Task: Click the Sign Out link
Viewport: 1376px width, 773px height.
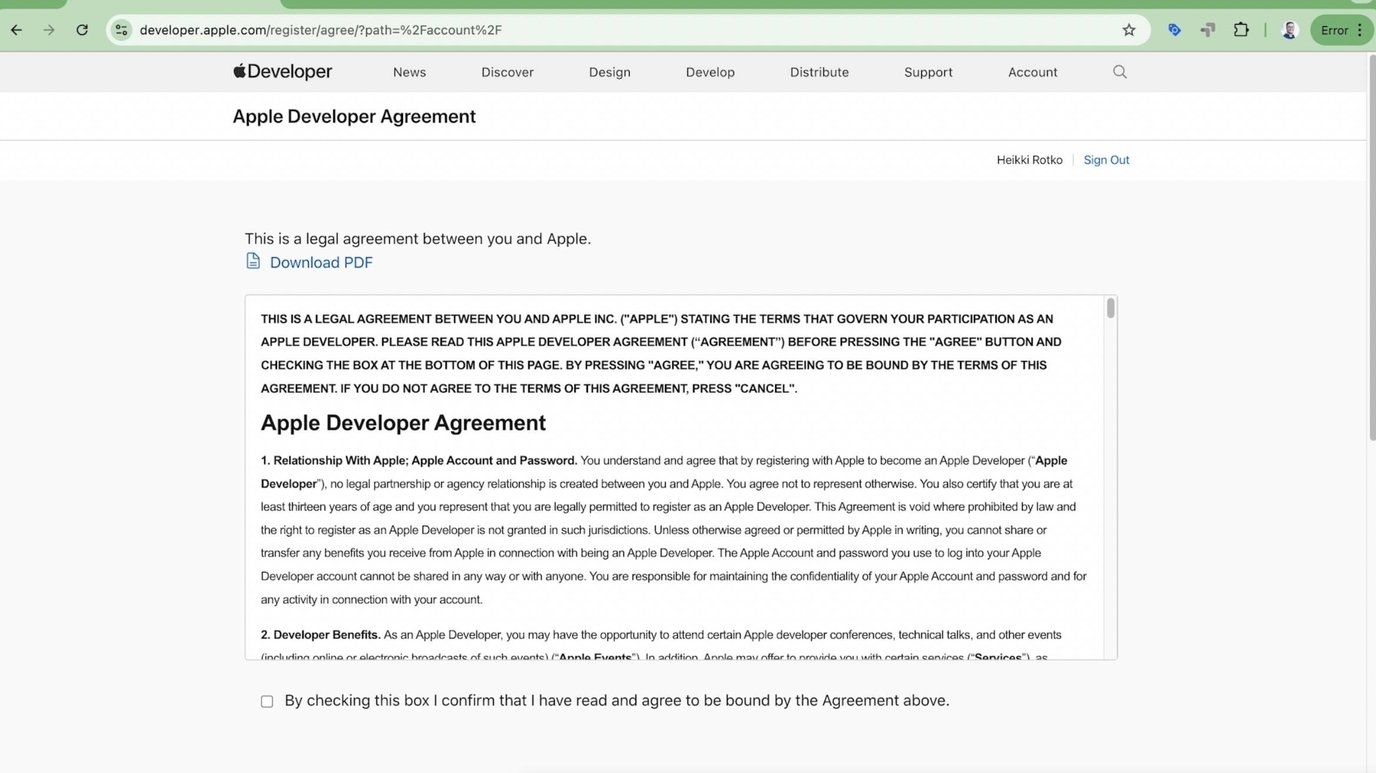Action: pos(1106,158)
